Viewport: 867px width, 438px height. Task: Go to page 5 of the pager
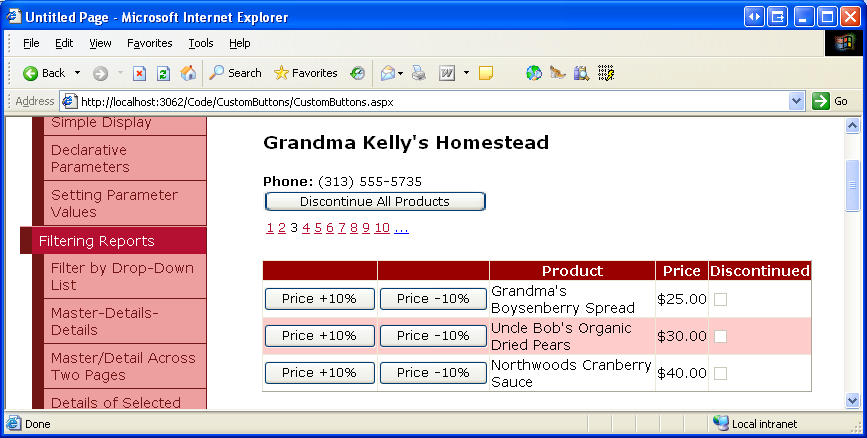(x=318, y=228)
